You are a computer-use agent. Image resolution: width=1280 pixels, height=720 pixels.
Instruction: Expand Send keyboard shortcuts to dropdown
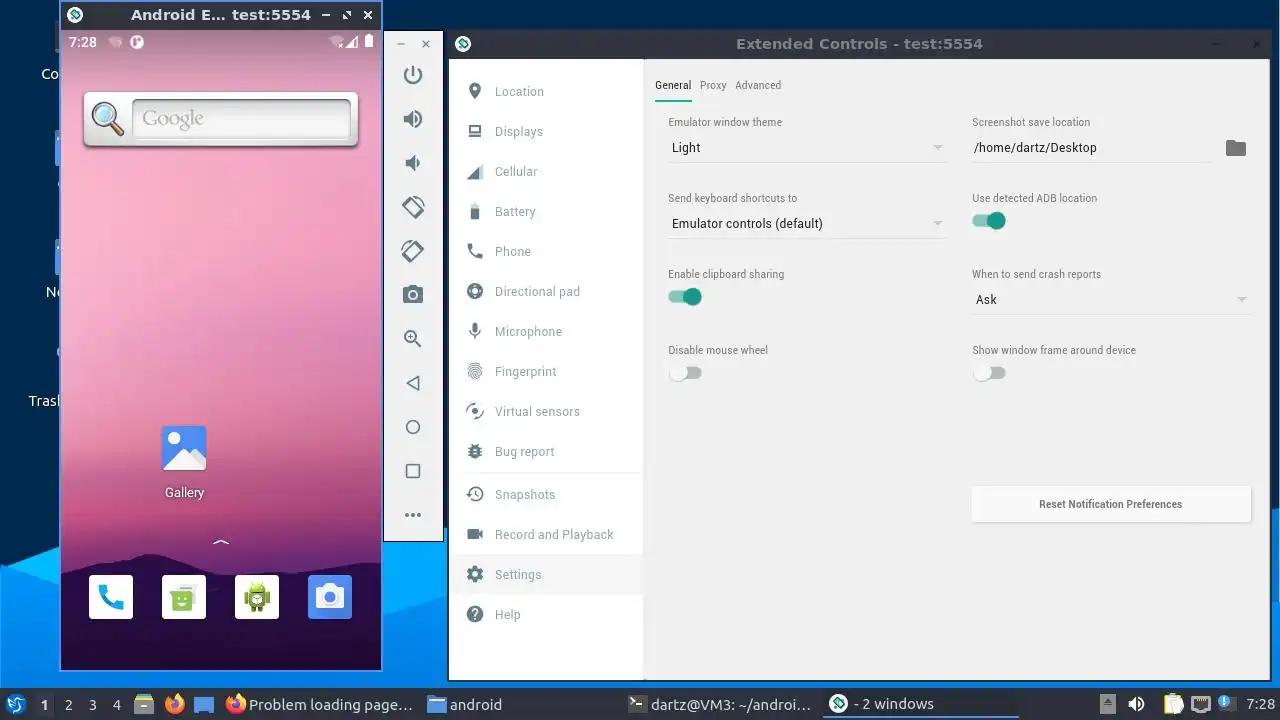[x=807, y=224]
